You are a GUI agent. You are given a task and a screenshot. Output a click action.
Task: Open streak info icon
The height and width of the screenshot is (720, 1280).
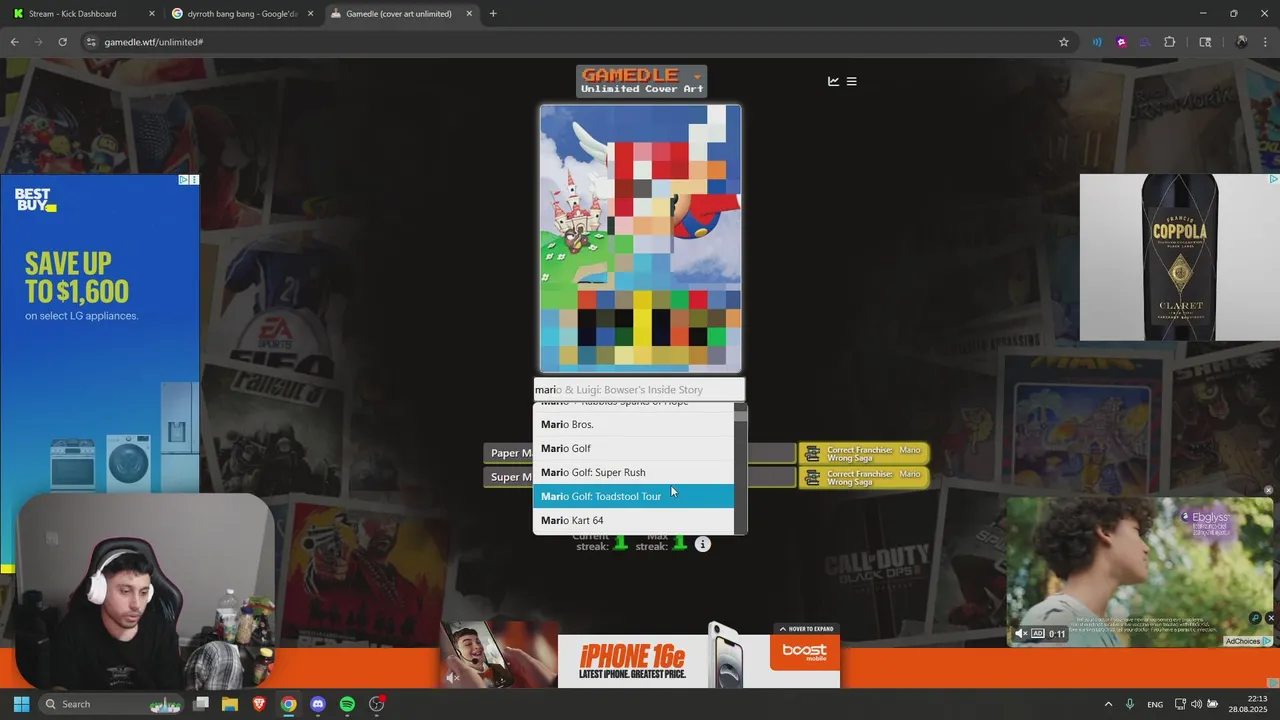pos(703,544)
